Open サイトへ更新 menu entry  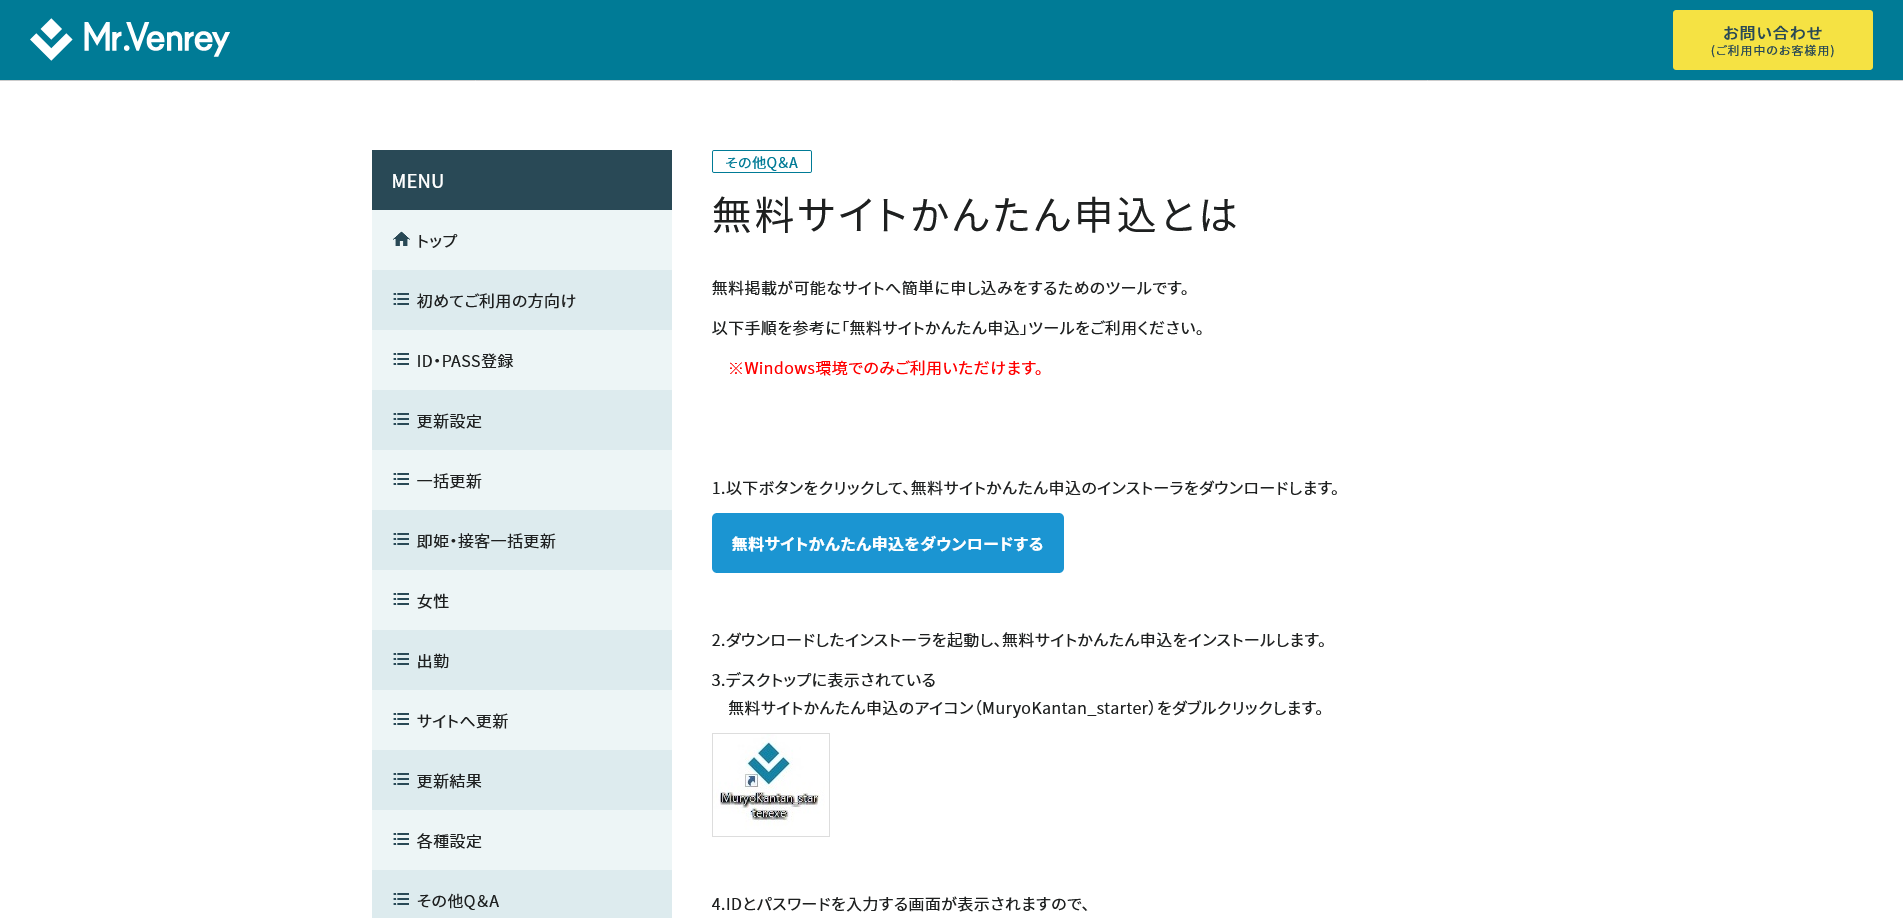click(522, 720)
